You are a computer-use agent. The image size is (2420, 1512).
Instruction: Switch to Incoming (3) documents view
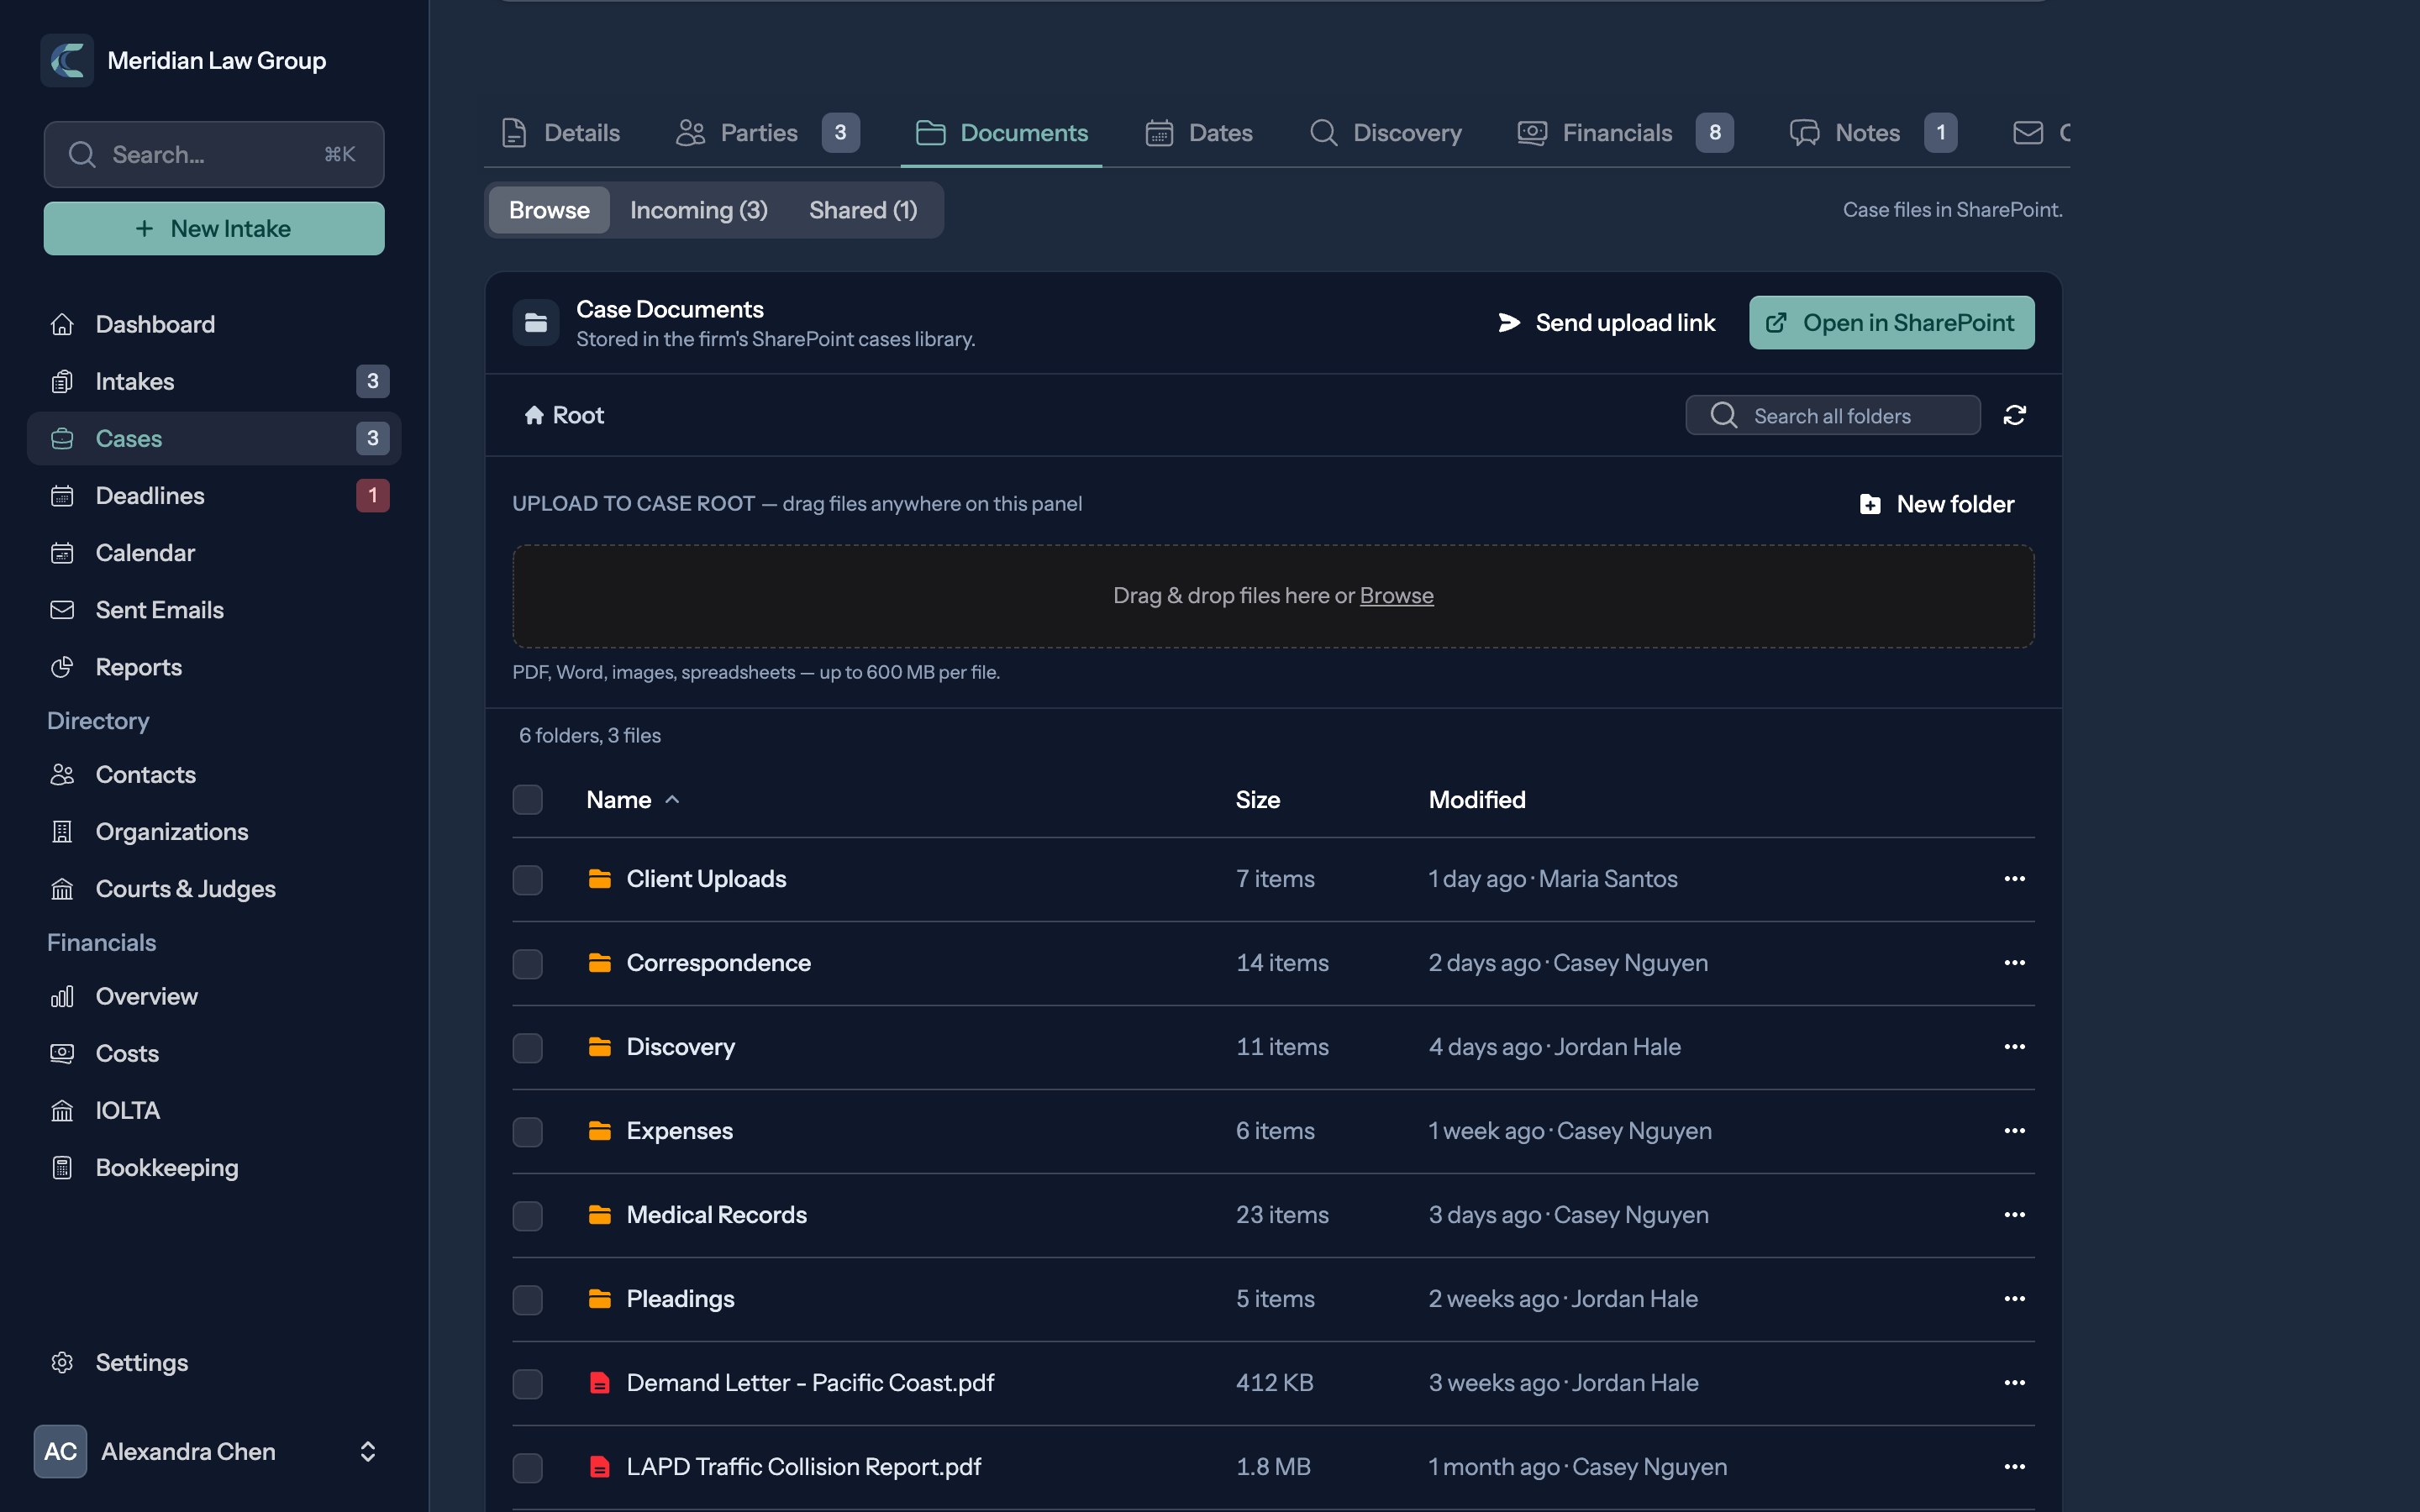[x=698, y=210]
